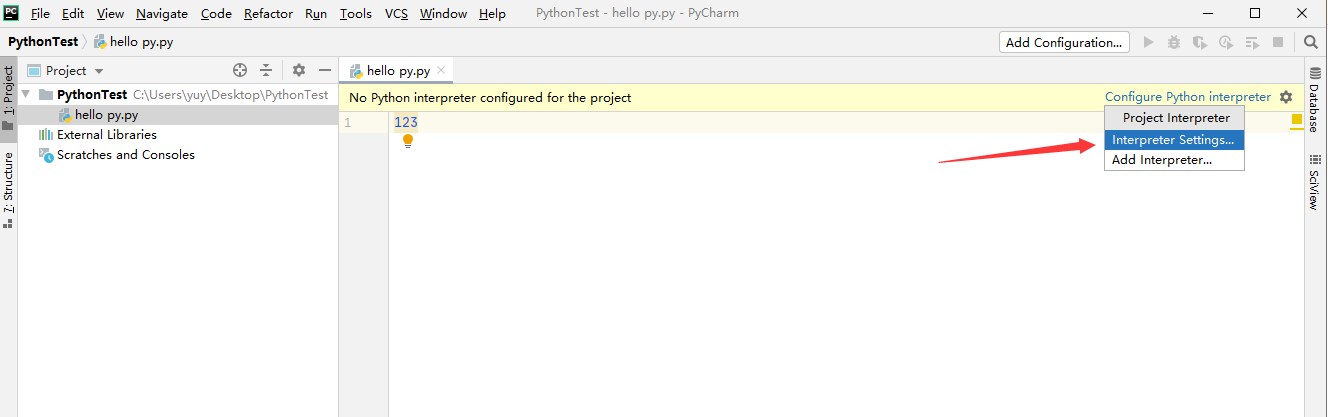The image size is (1328, 417).
Task: Collapse the PythonTest project root node
Action: coord(28,94)
